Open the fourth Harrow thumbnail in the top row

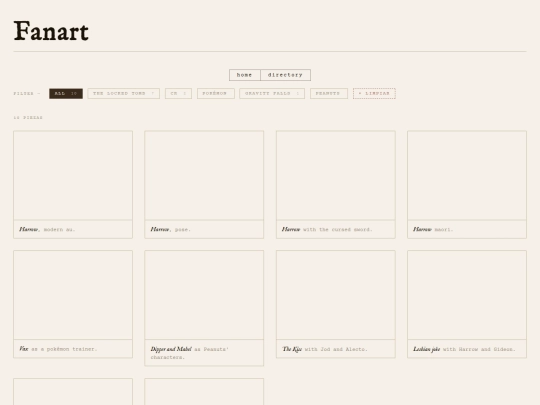click(467, 175)
